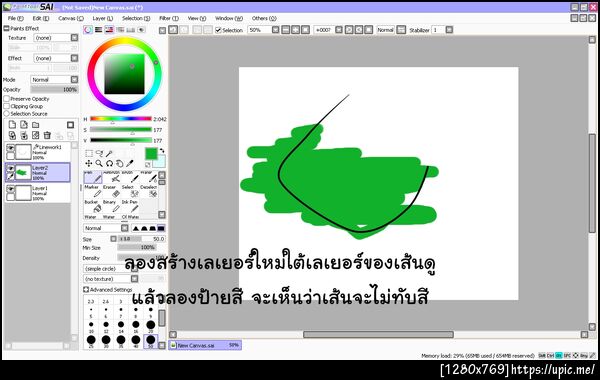Choose the lasso selection tool

[x=99, y=153]
